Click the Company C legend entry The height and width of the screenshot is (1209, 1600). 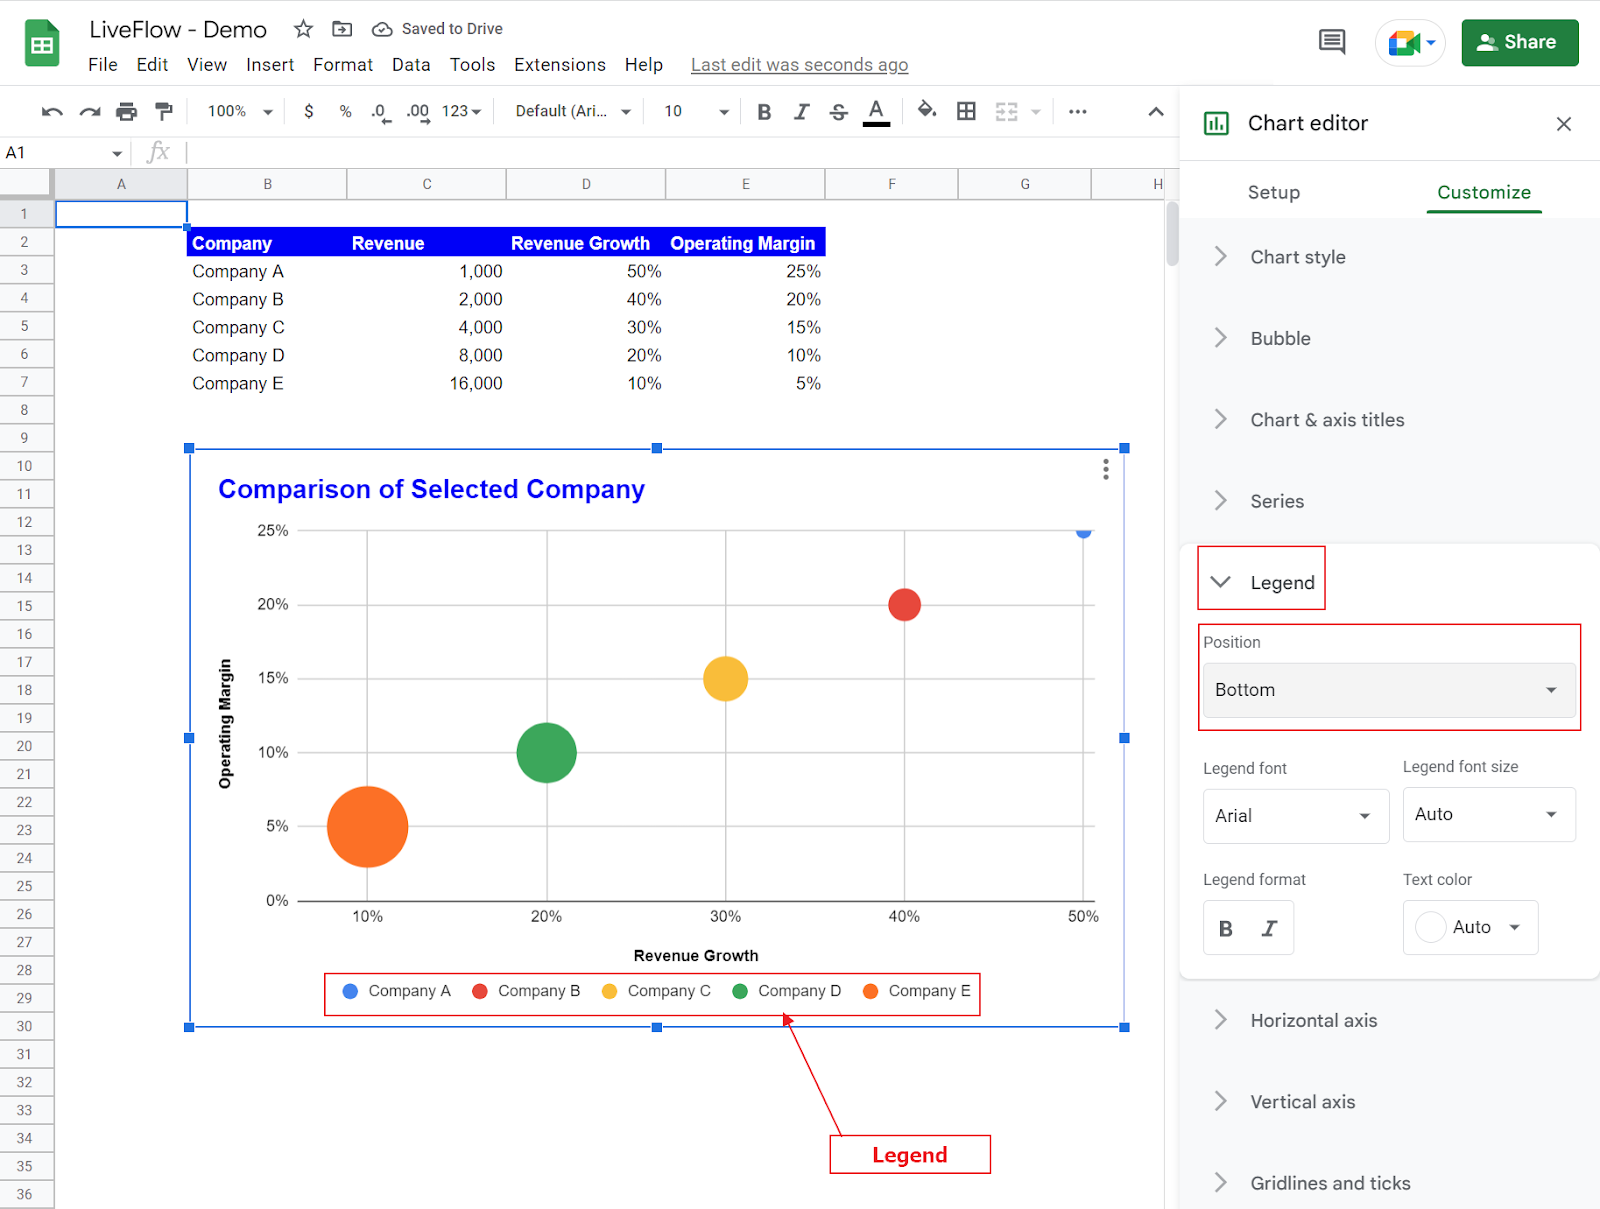pyautogui.click(x=656, y=991)
